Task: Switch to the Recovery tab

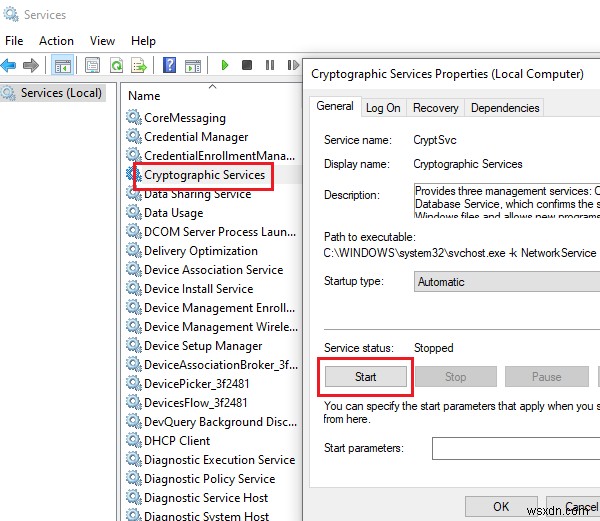Action: (435, 108)
